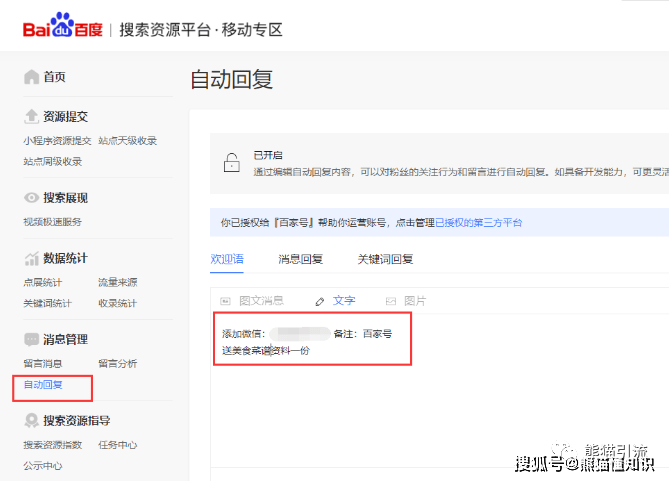This screenshot has width=669, height=481.
Task: Go to 小程序资源提交
Action: (x=57, y=140)
